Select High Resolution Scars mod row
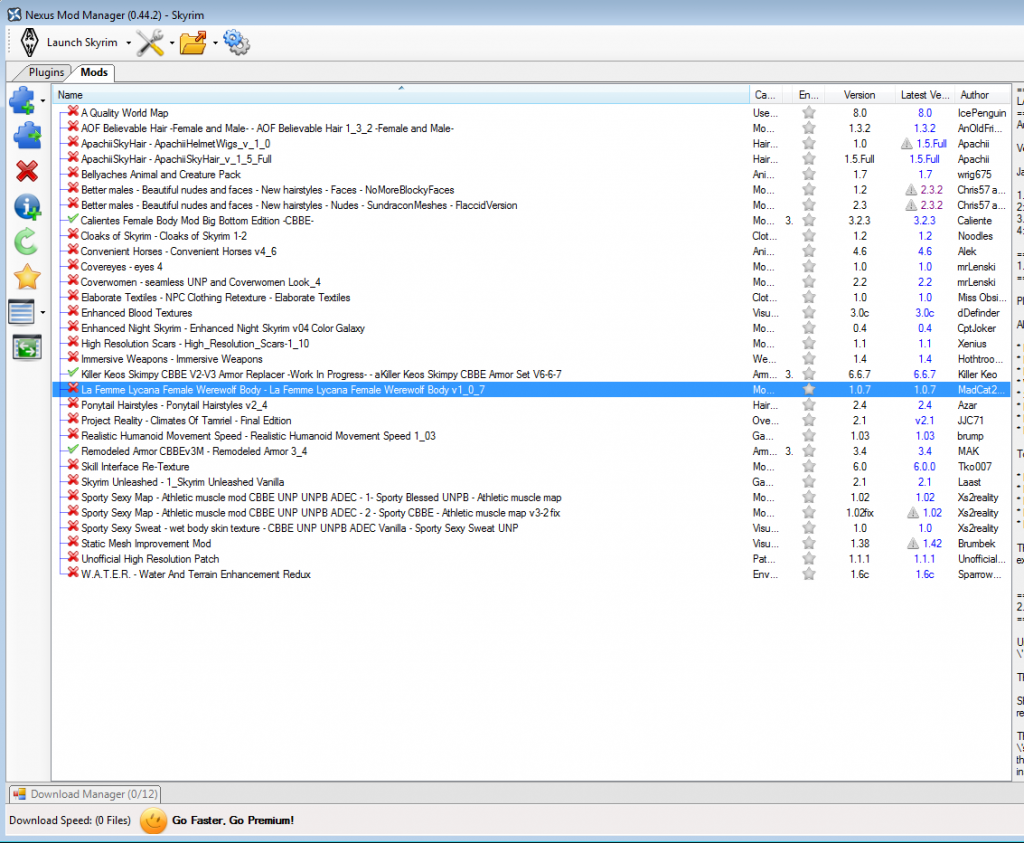Image resolution: width=1024 pixels, height=843 pixels. [x=531, y=343]
